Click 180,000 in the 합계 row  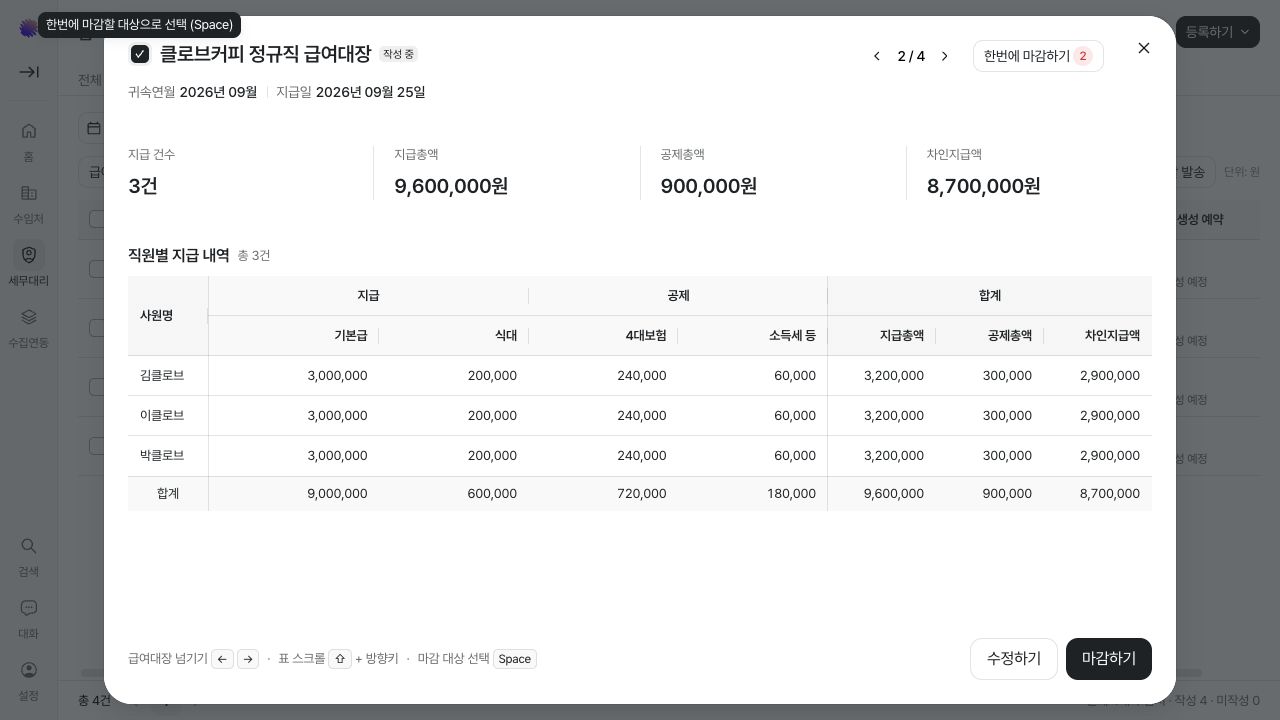[x=791, y=493]
